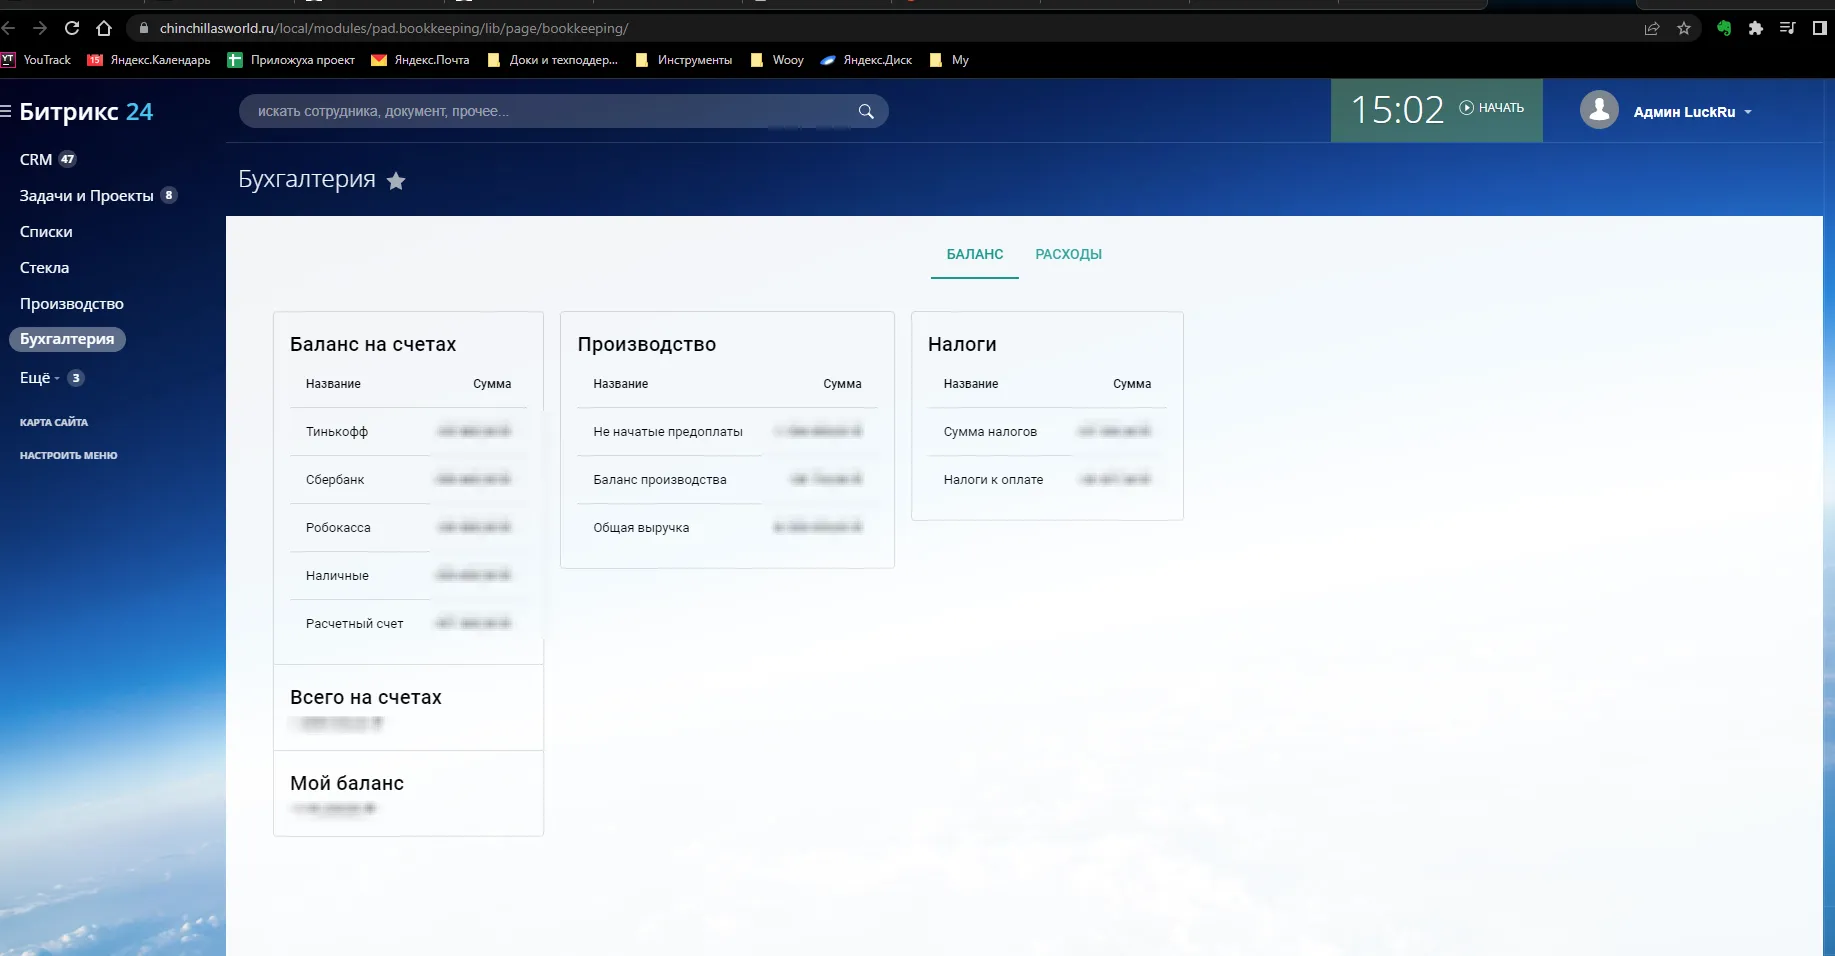
Task: Expand the Админ LuckRu user menu
Action: pyautogui.click(x=1692, y=112)
